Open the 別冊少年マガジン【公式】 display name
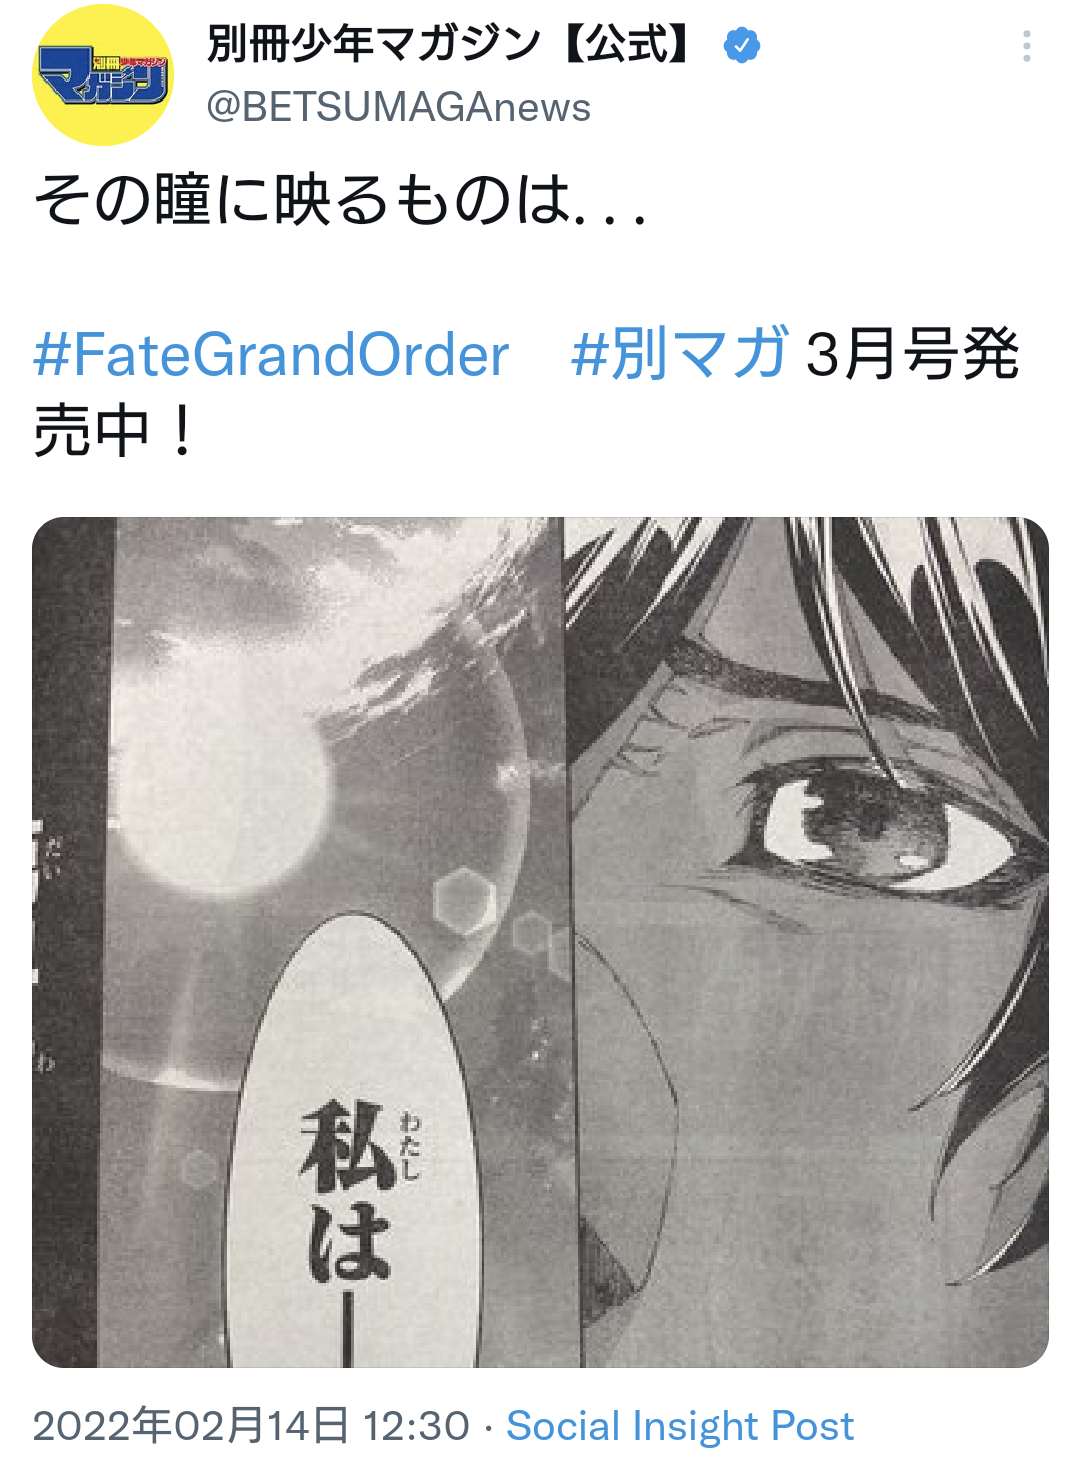1080x1466 pixels. click(449, 44)
